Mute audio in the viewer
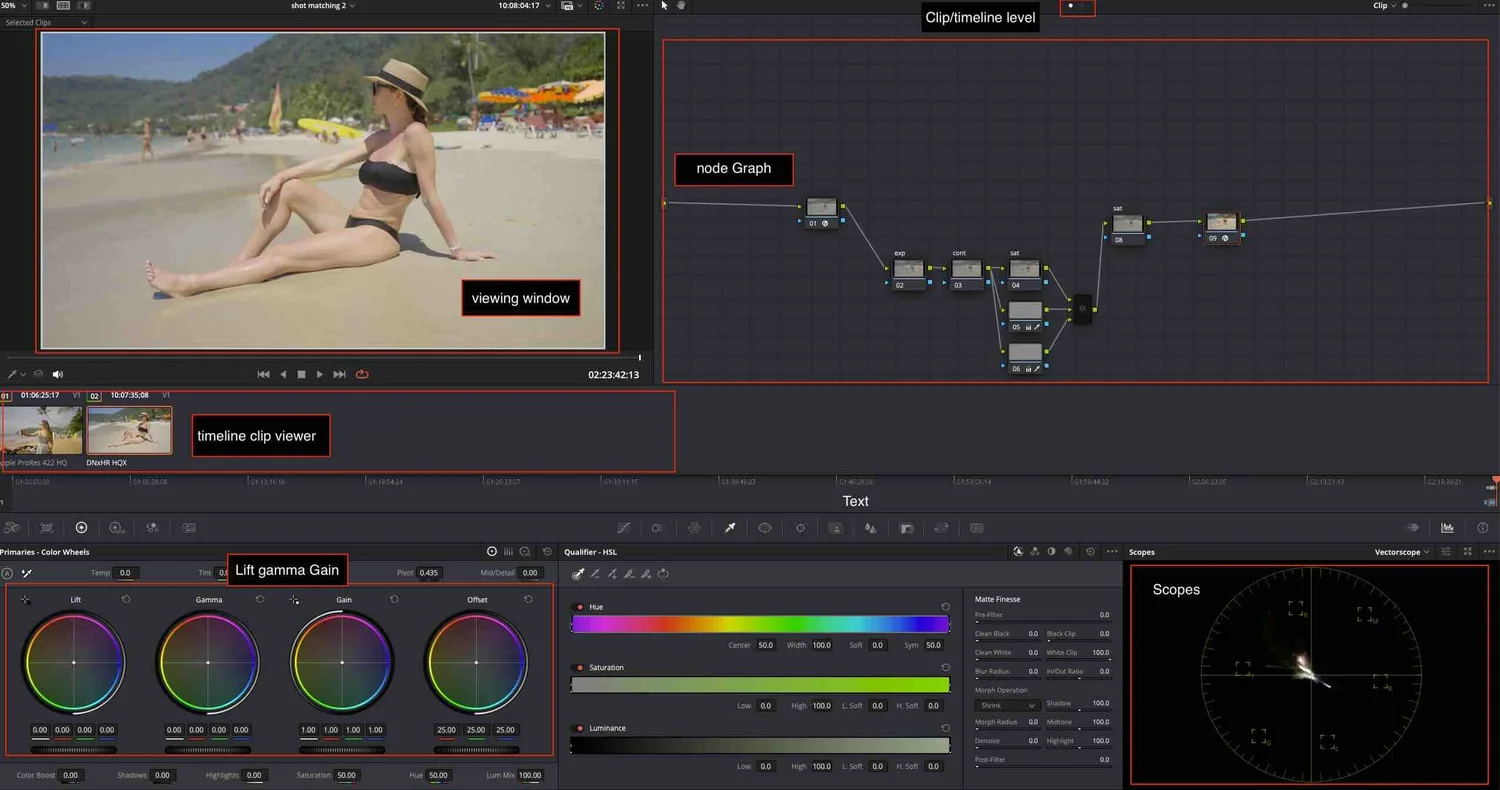This screenshot has width=1500, height=790. click(x=56, y=374)
